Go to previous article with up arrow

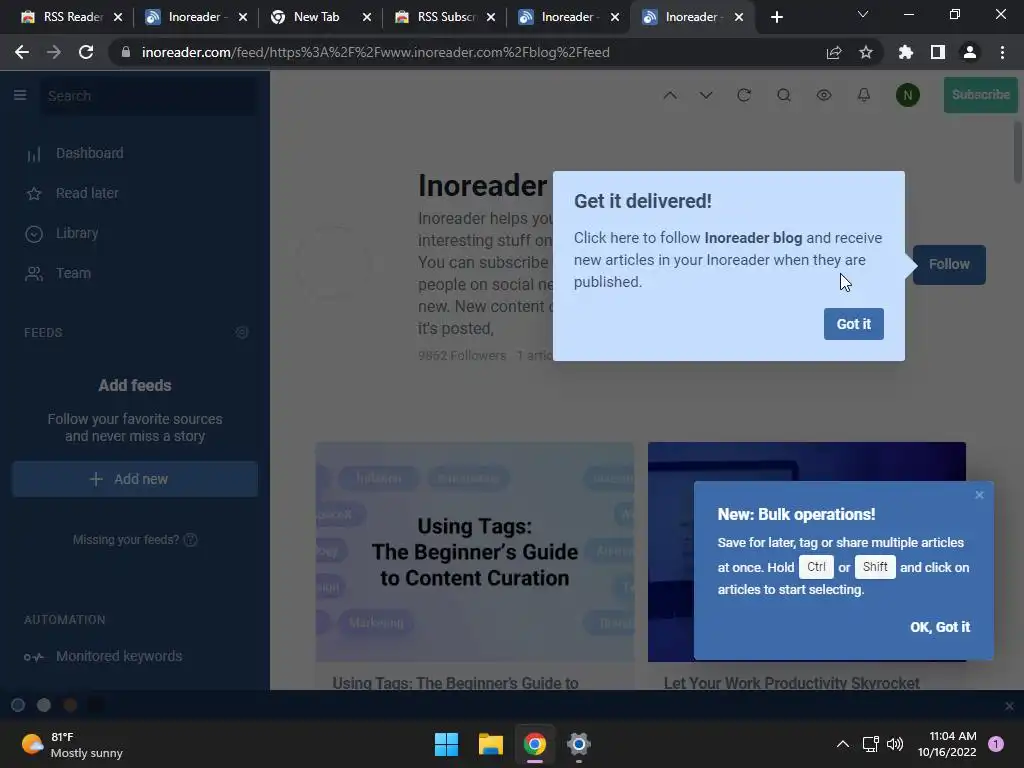tap(670, 95)
